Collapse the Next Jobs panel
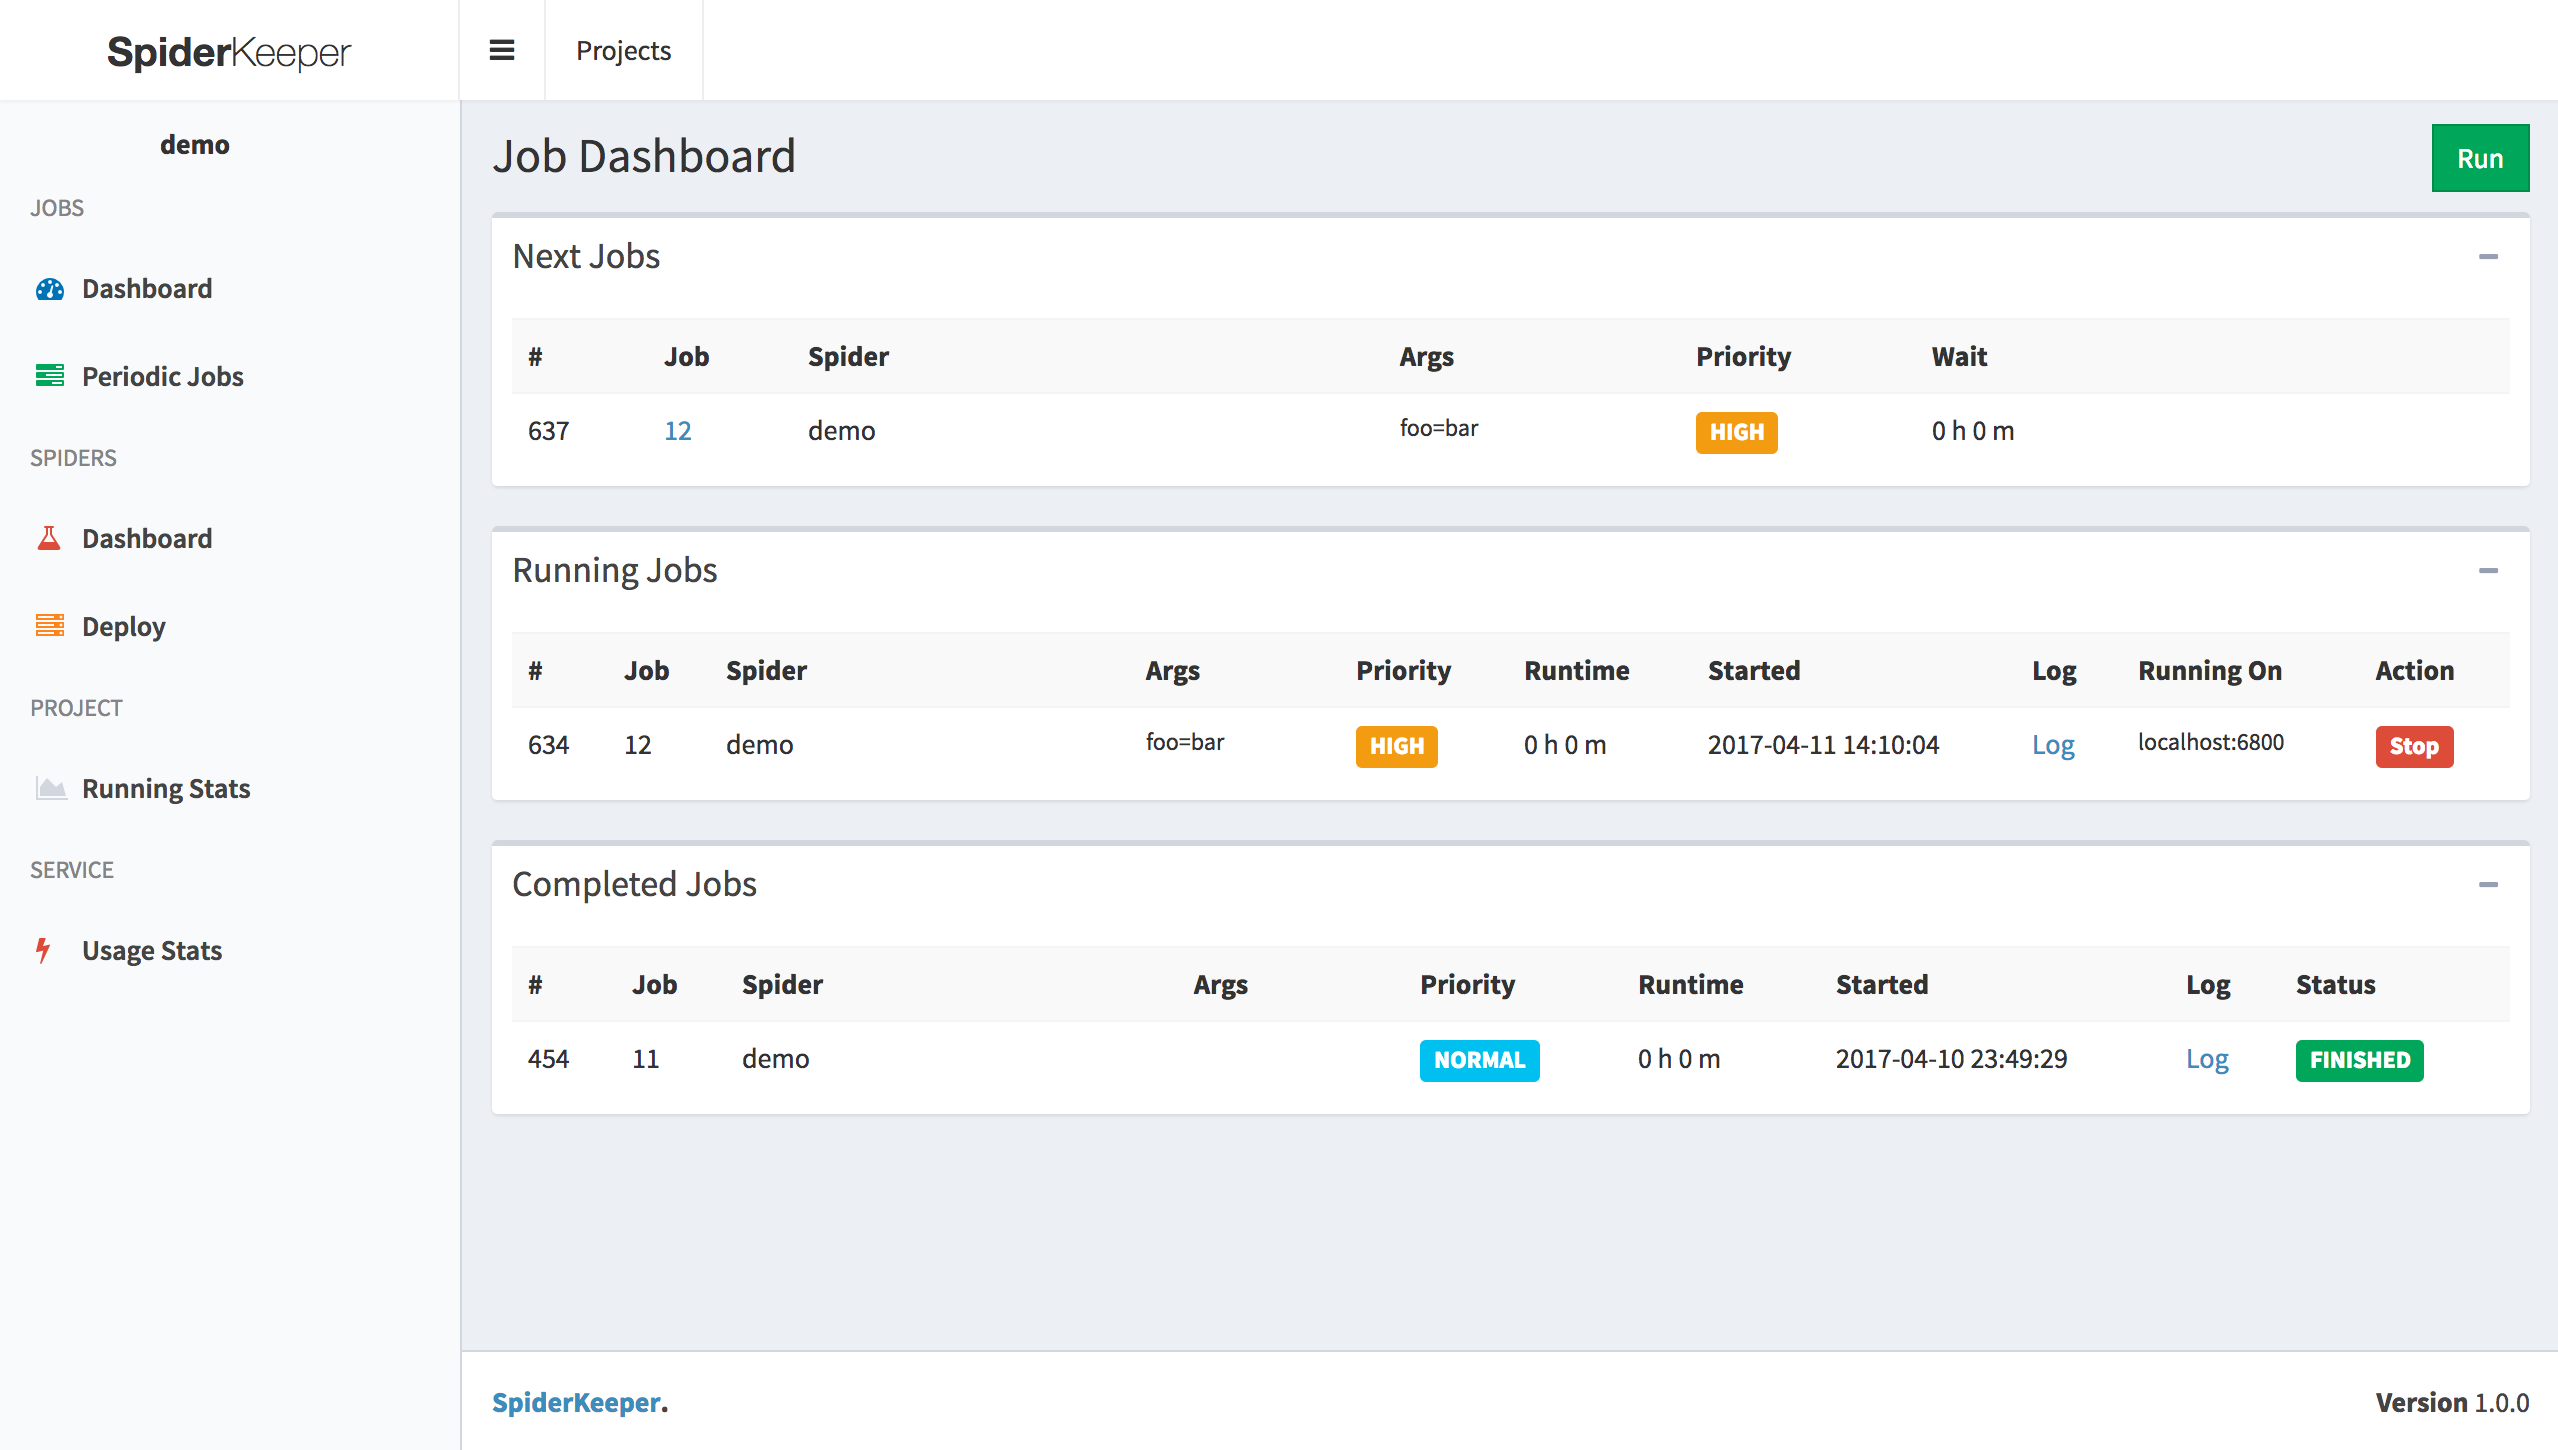Screen dimensions: 2558x1450 [x=2489, y=256]
